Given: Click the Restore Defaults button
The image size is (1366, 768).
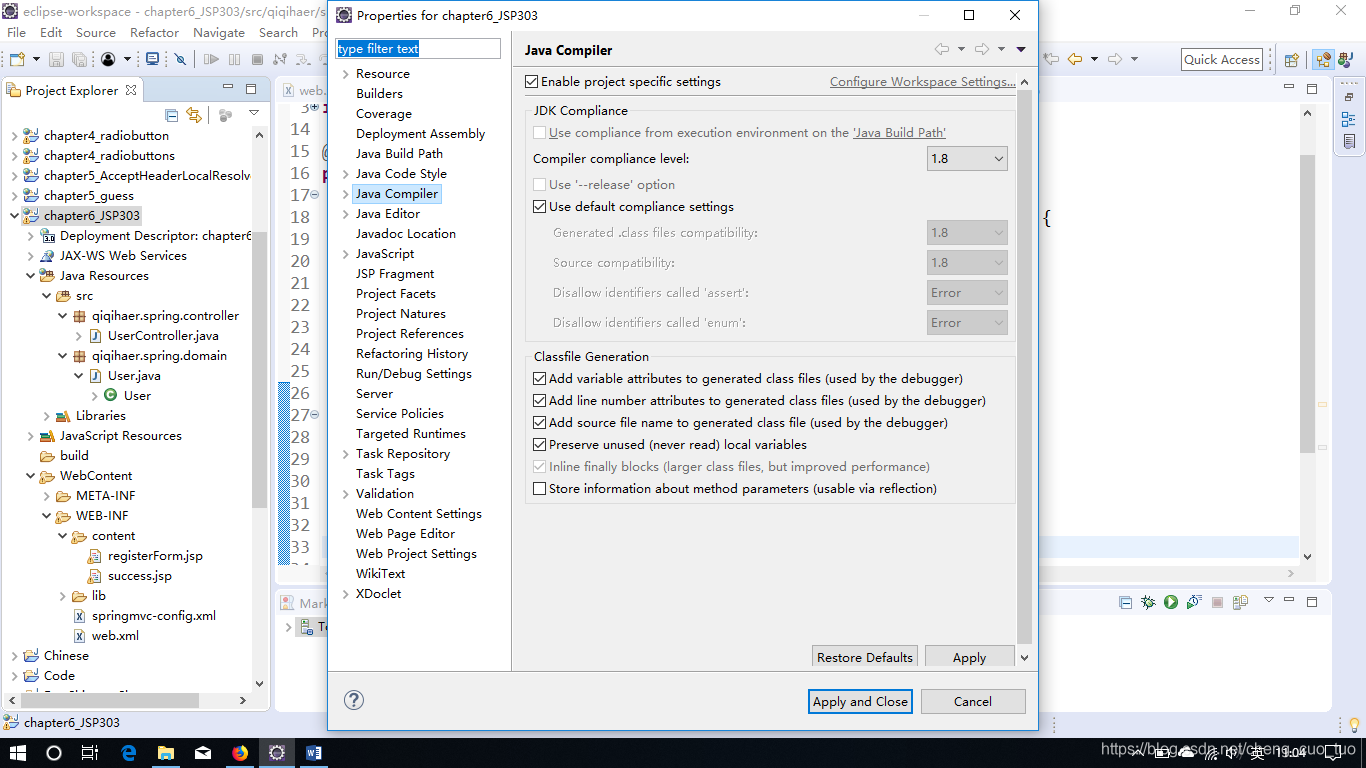Looking at the screenshot, I should click(865, 657).
